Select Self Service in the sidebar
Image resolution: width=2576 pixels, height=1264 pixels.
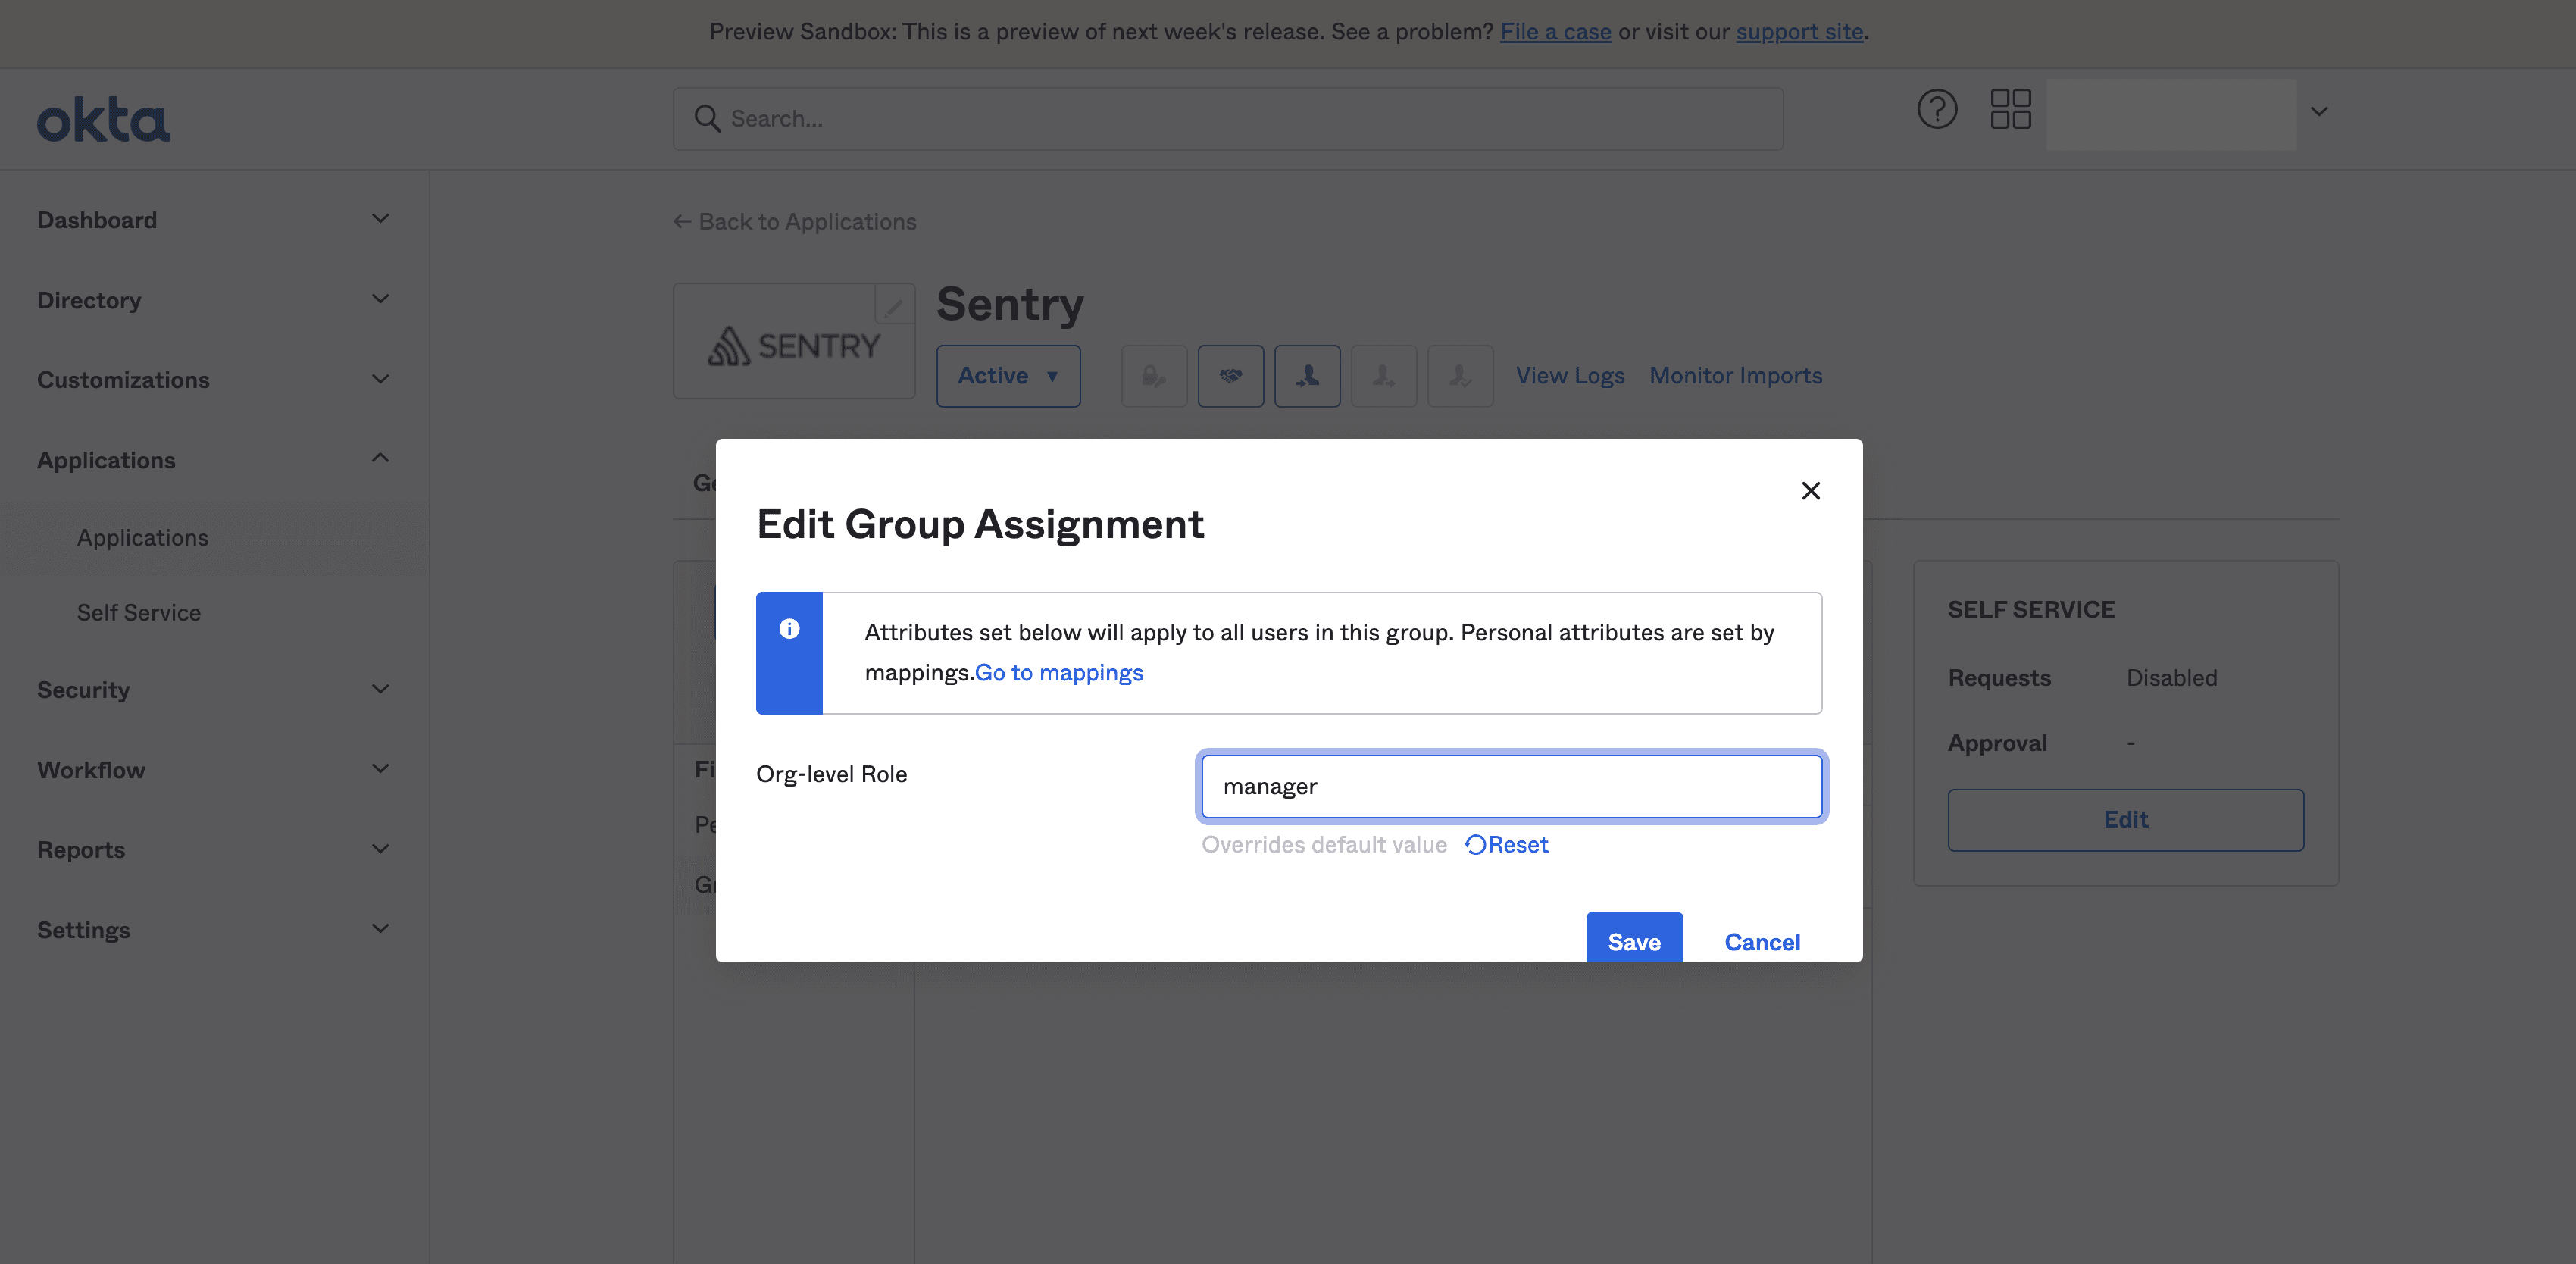point(139,613)
